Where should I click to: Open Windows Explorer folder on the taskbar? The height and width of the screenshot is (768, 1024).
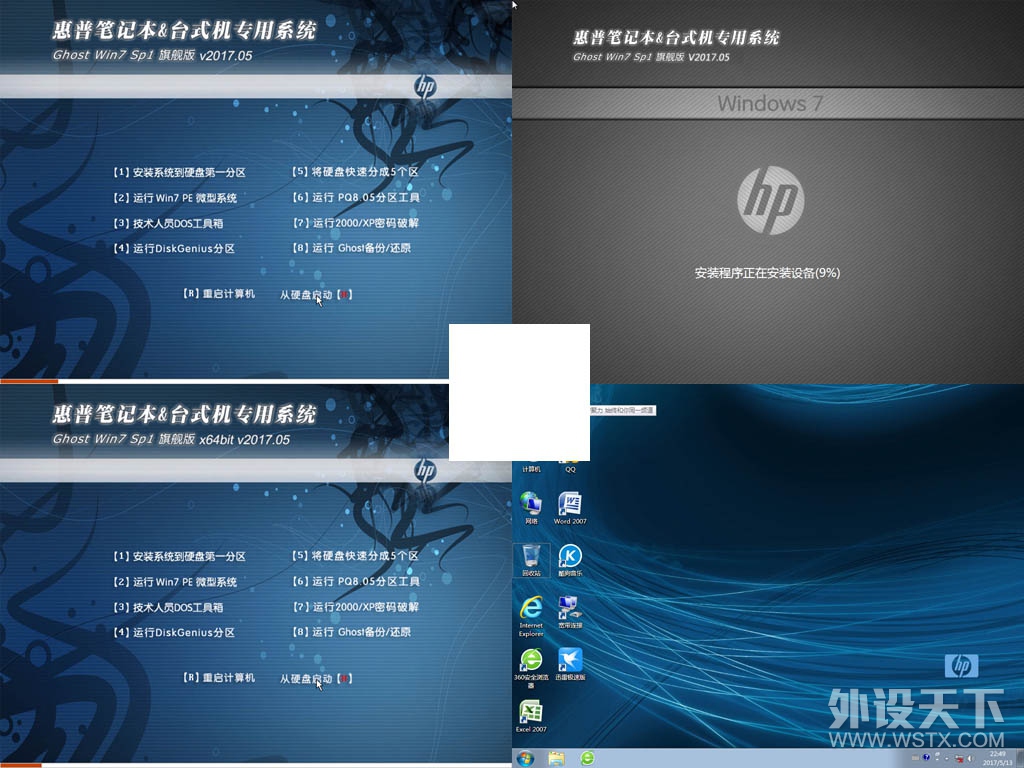(x=556, y=758)
